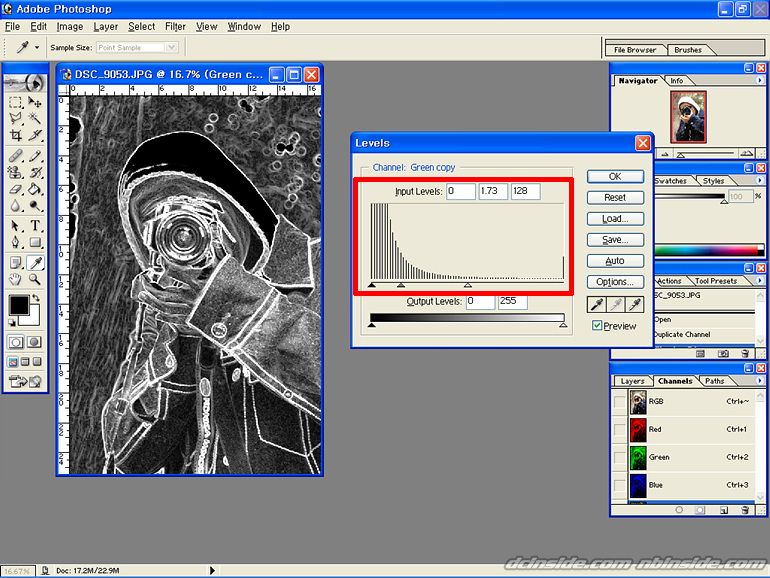Viewport: 770px width, 578px height.
Task: Reset to default foreground/background colors
Action: click(12, 322)
